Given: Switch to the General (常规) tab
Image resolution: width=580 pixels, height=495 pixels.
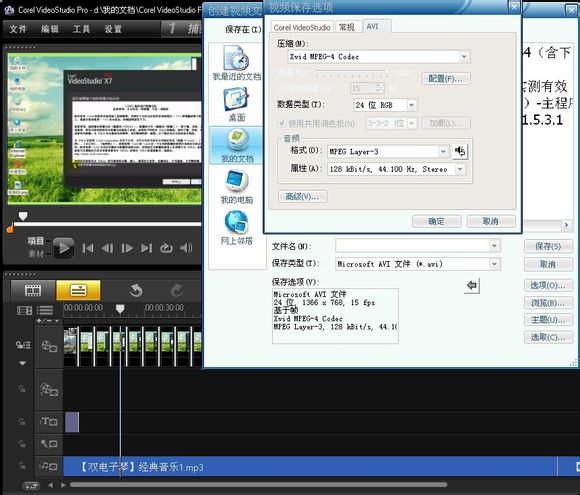Looking at the screenshot, I should click(347, 27).
